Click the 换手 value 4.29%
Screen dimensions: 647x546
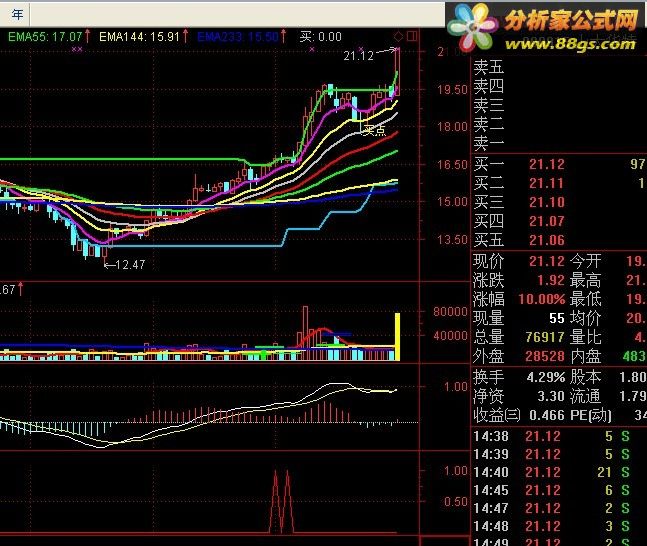tap(546, 377)
